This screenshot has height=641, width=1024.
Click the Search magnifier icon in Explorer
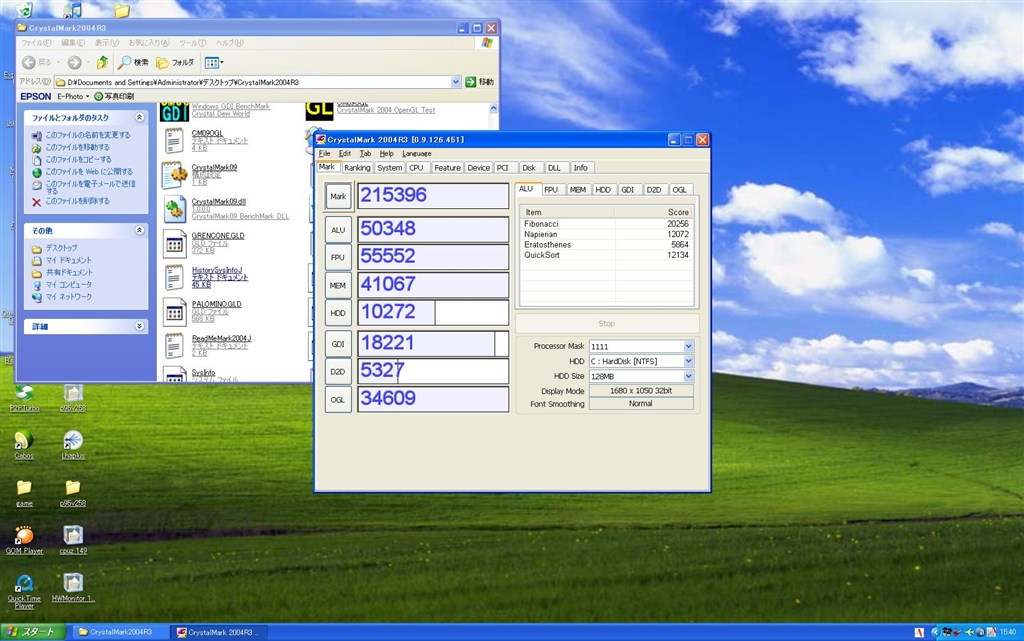pos(124,63)
